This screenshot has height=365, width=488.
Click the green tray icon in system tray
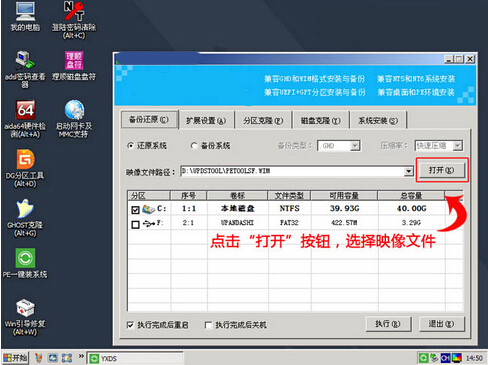pos(423,358)
